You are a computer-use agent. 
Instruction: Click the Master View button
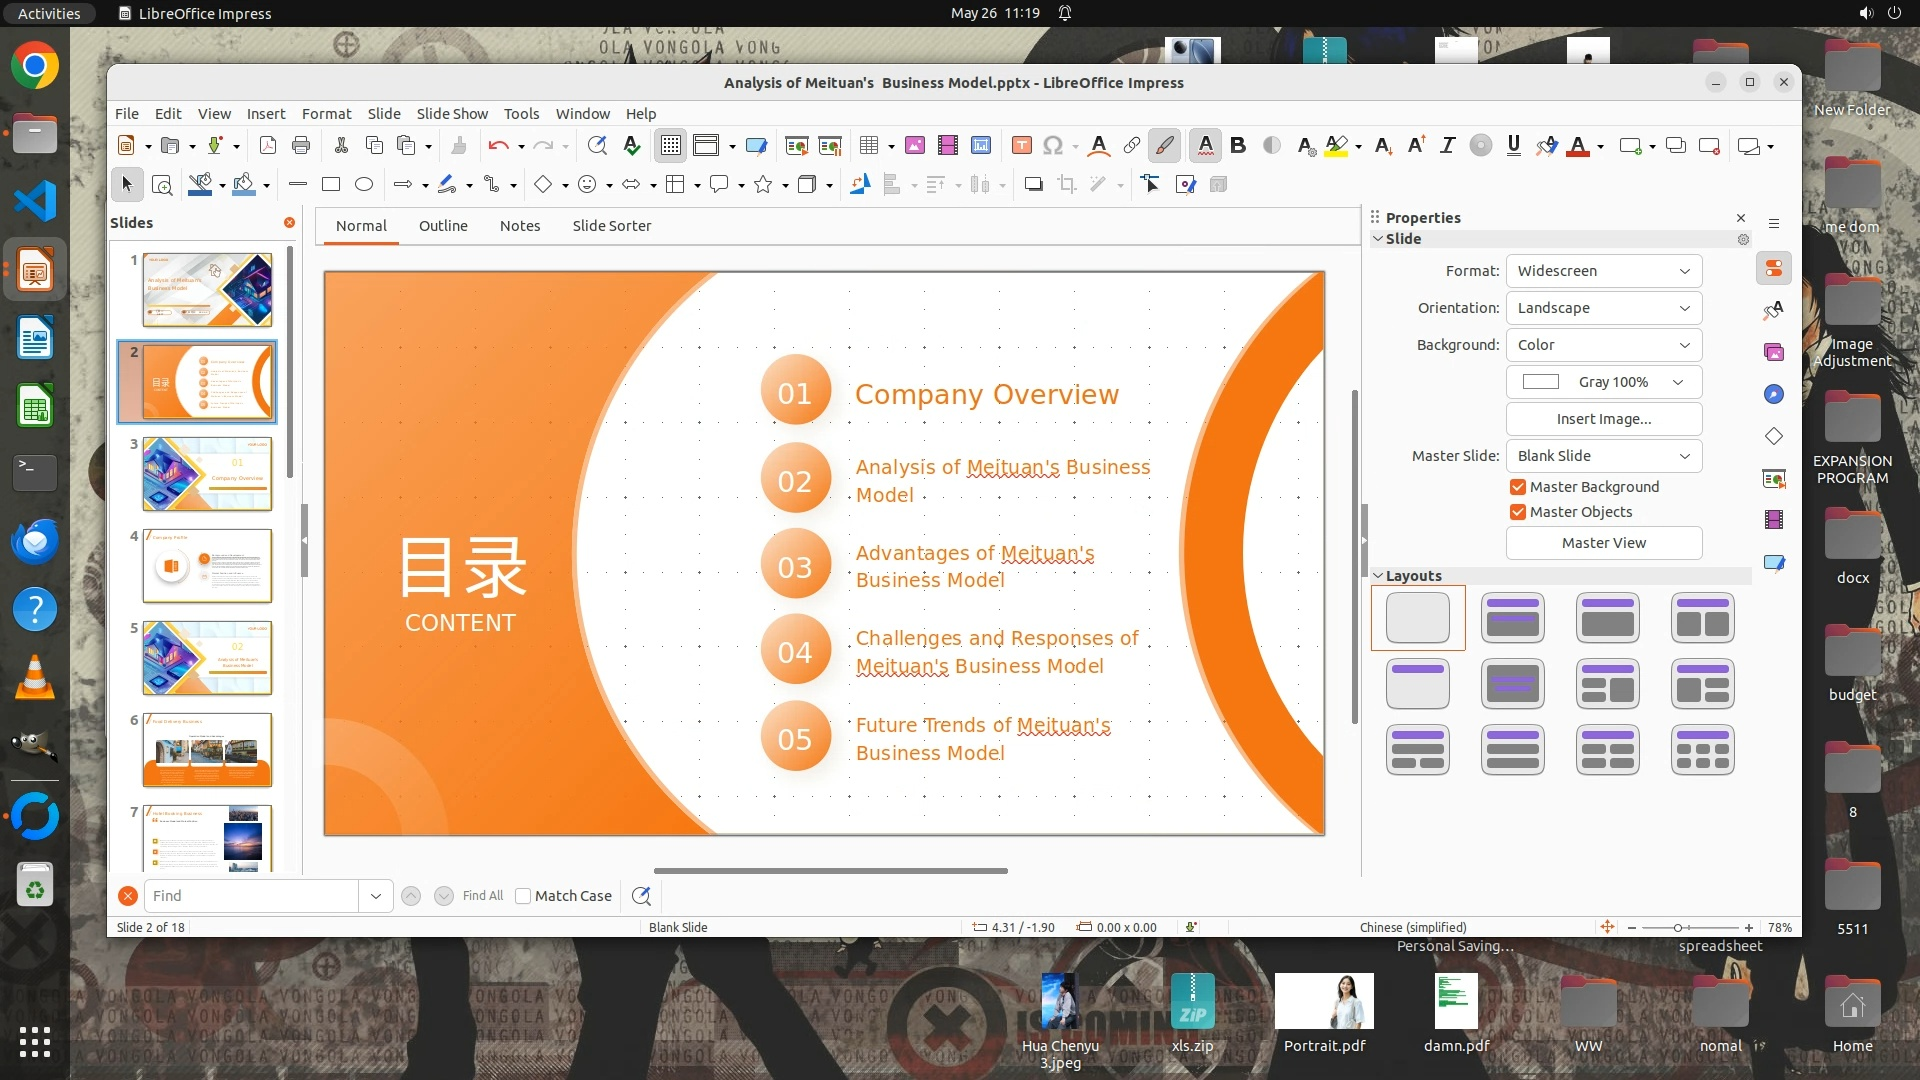(x=1603, y=543)
